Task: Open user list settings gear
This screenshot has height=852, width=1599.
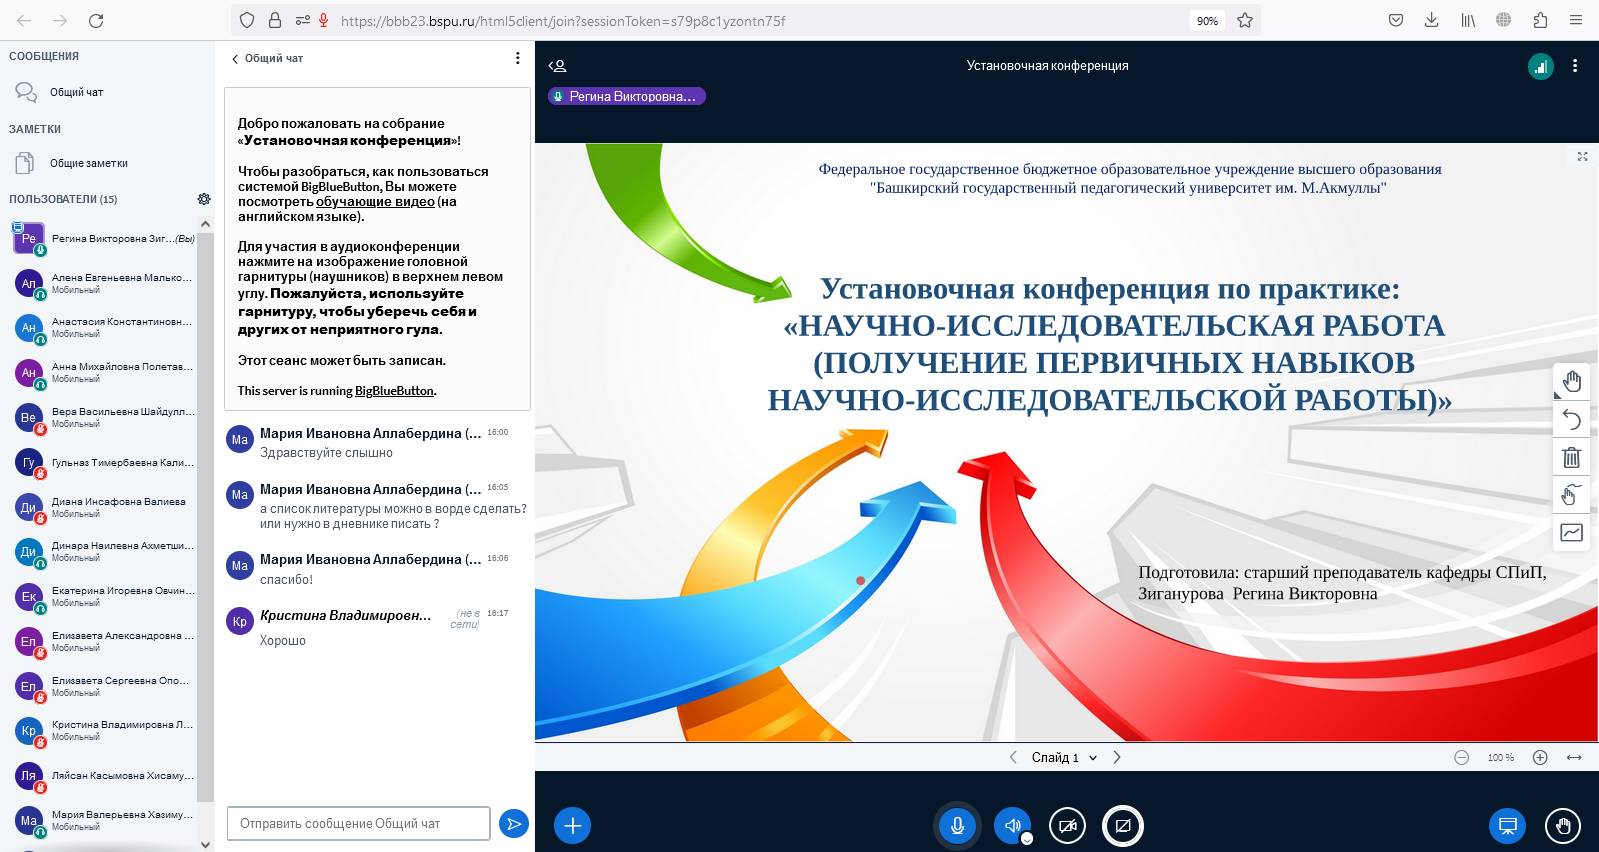Action: 204,199
